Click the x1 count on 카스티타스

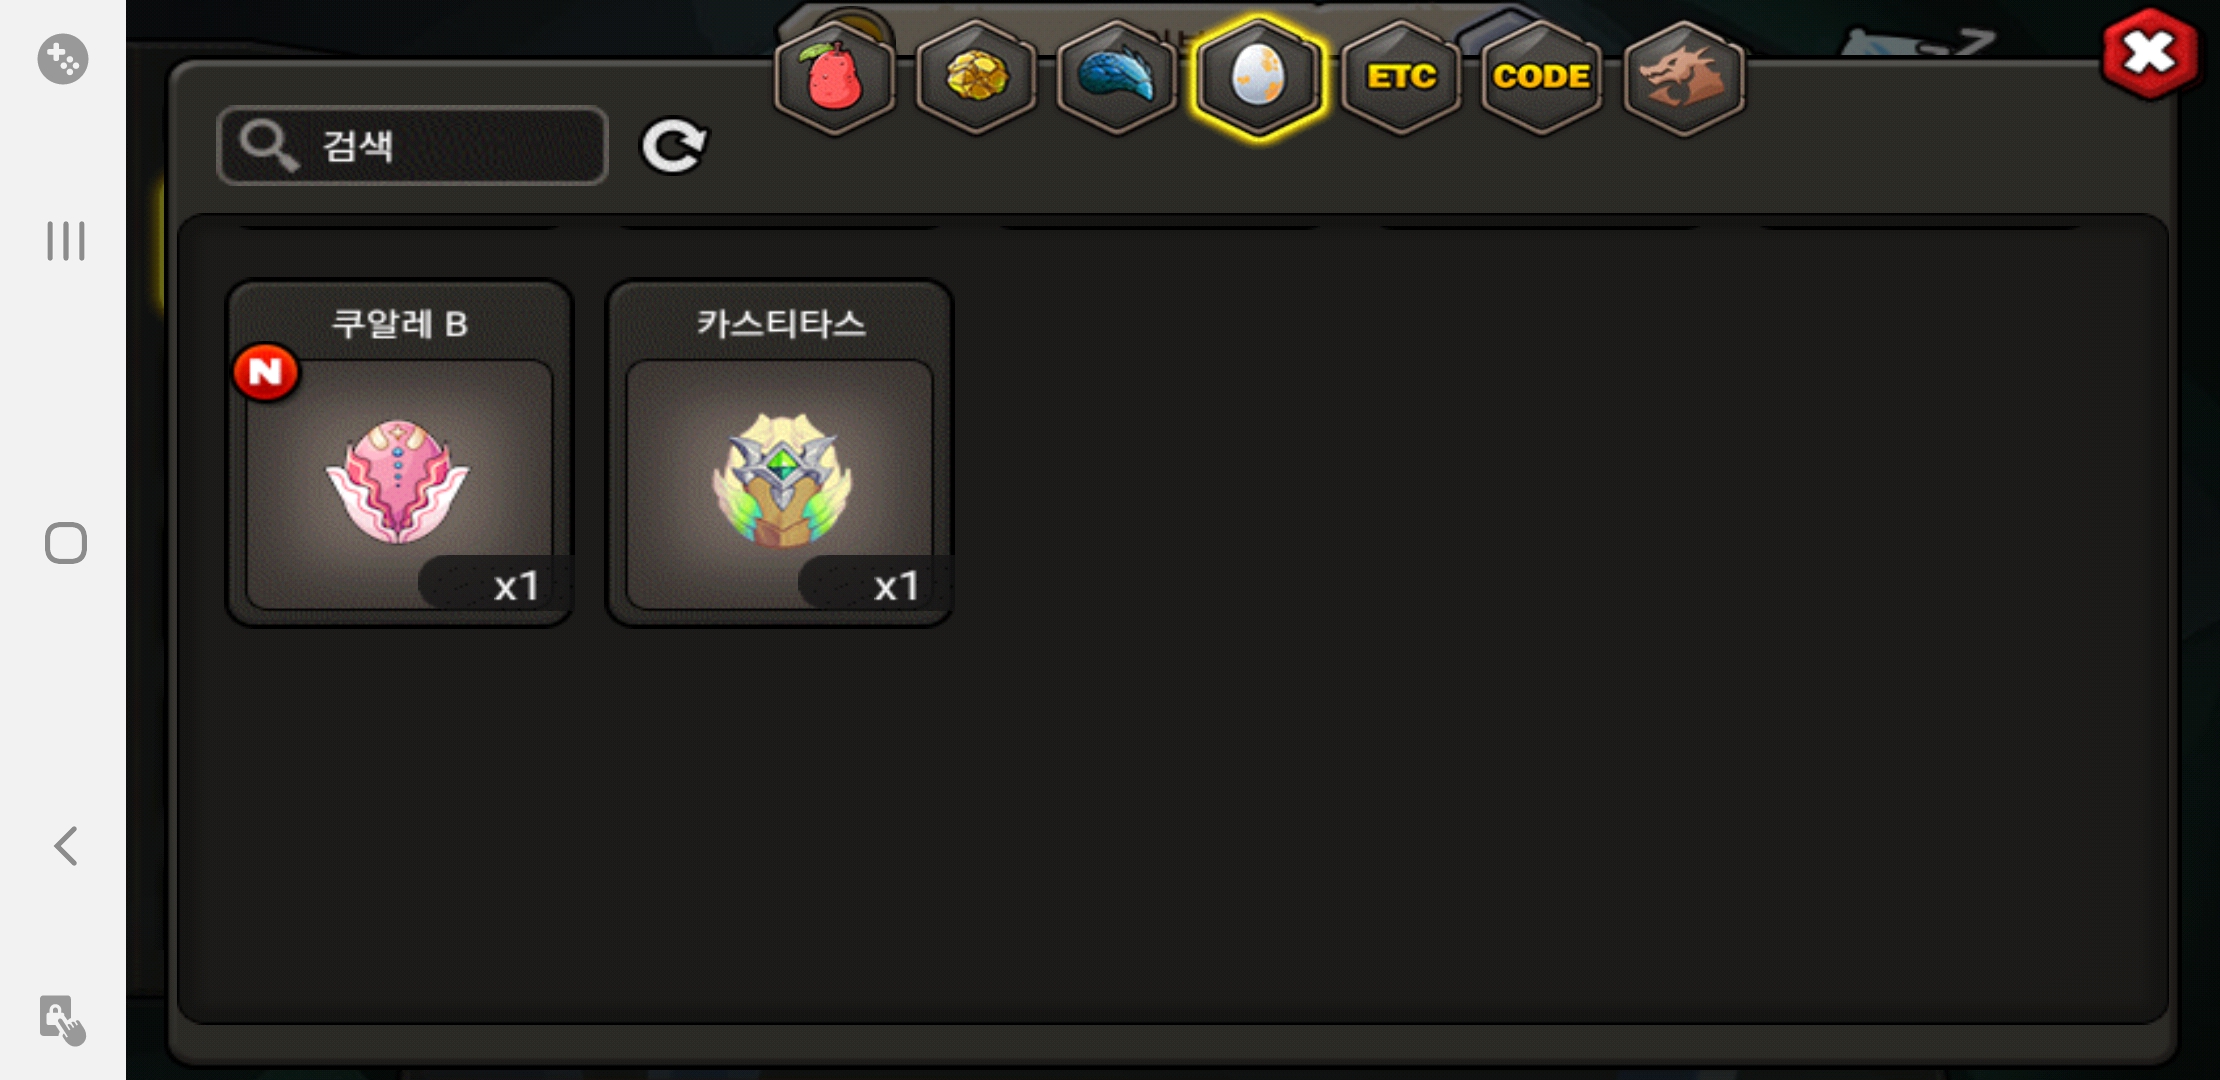tap(895, 586)
